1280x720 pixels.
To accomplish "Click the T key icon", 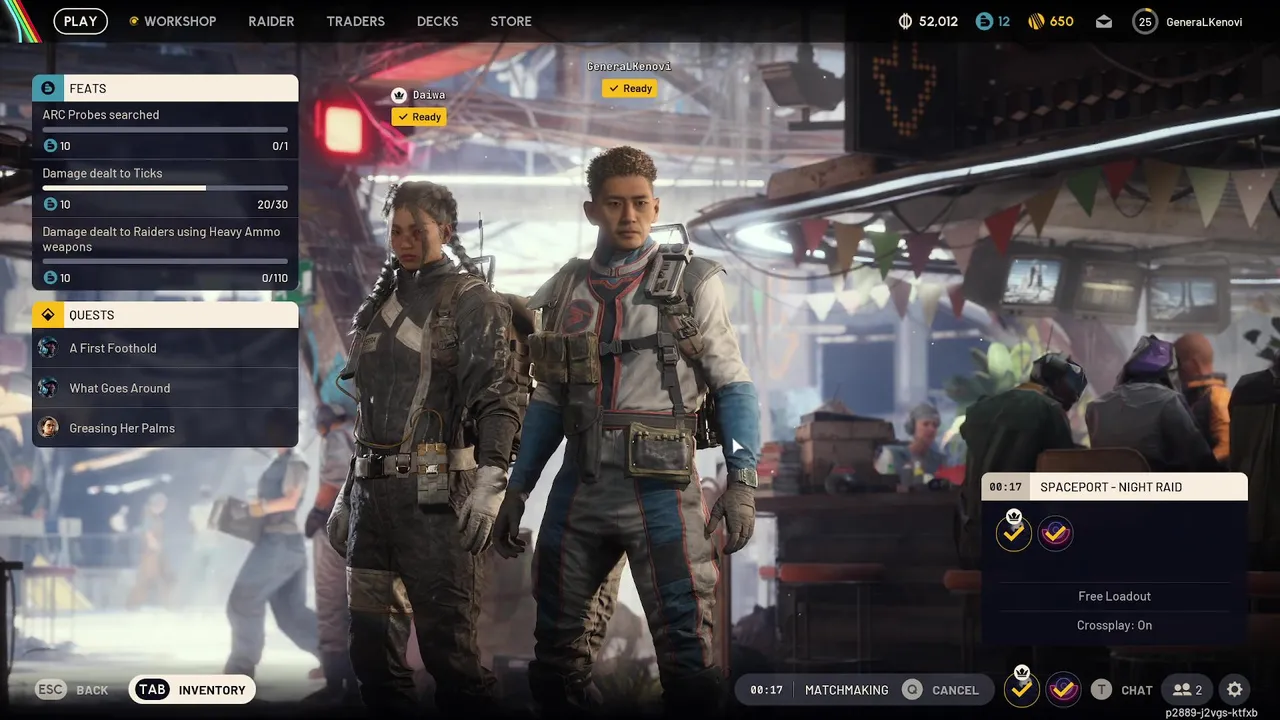I will tap(1101, 689).
